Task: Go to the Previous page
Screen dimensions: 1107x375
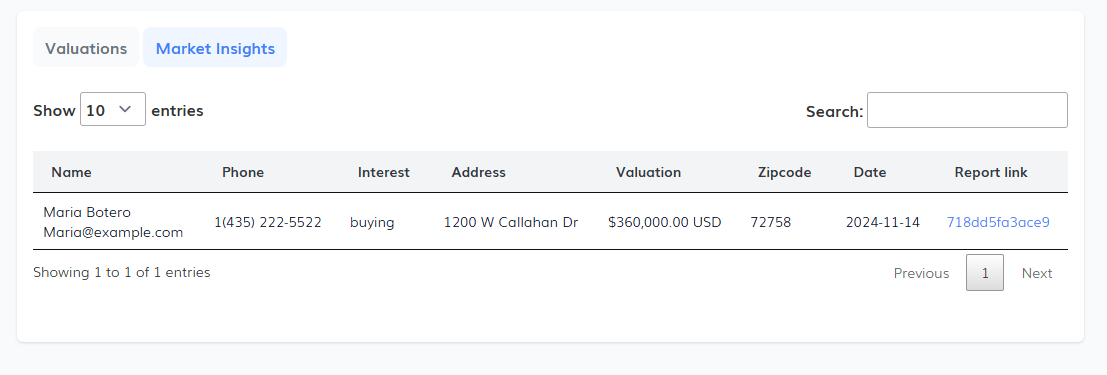Action: click(921, 273)
